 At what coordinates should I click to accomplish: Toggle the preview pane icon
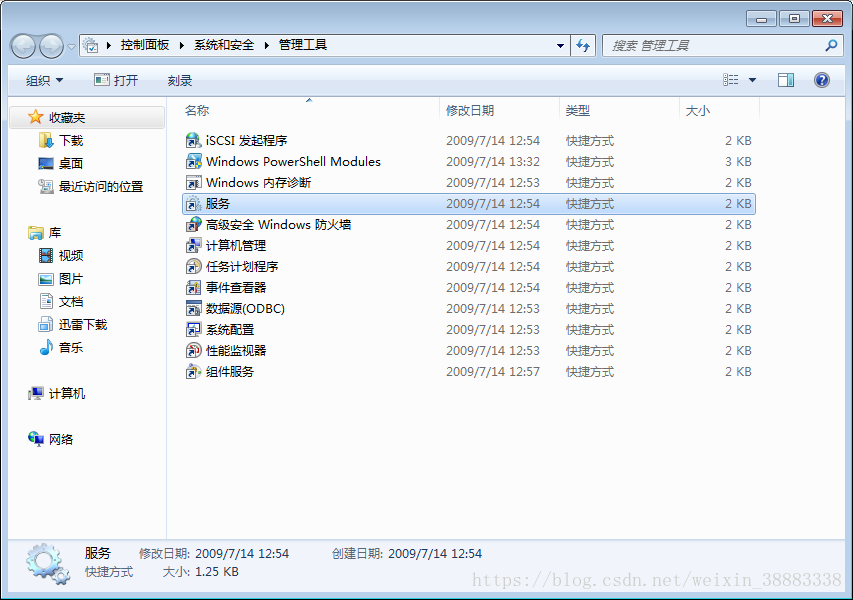[x=786, y=81]
